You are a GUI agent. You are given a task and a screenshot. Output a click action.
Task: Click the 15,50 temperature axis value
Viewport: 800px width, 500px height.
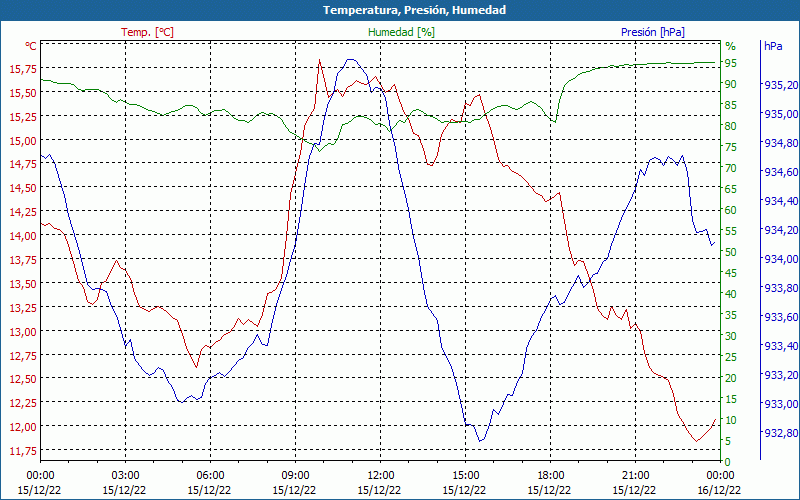(x=23, y=92)
